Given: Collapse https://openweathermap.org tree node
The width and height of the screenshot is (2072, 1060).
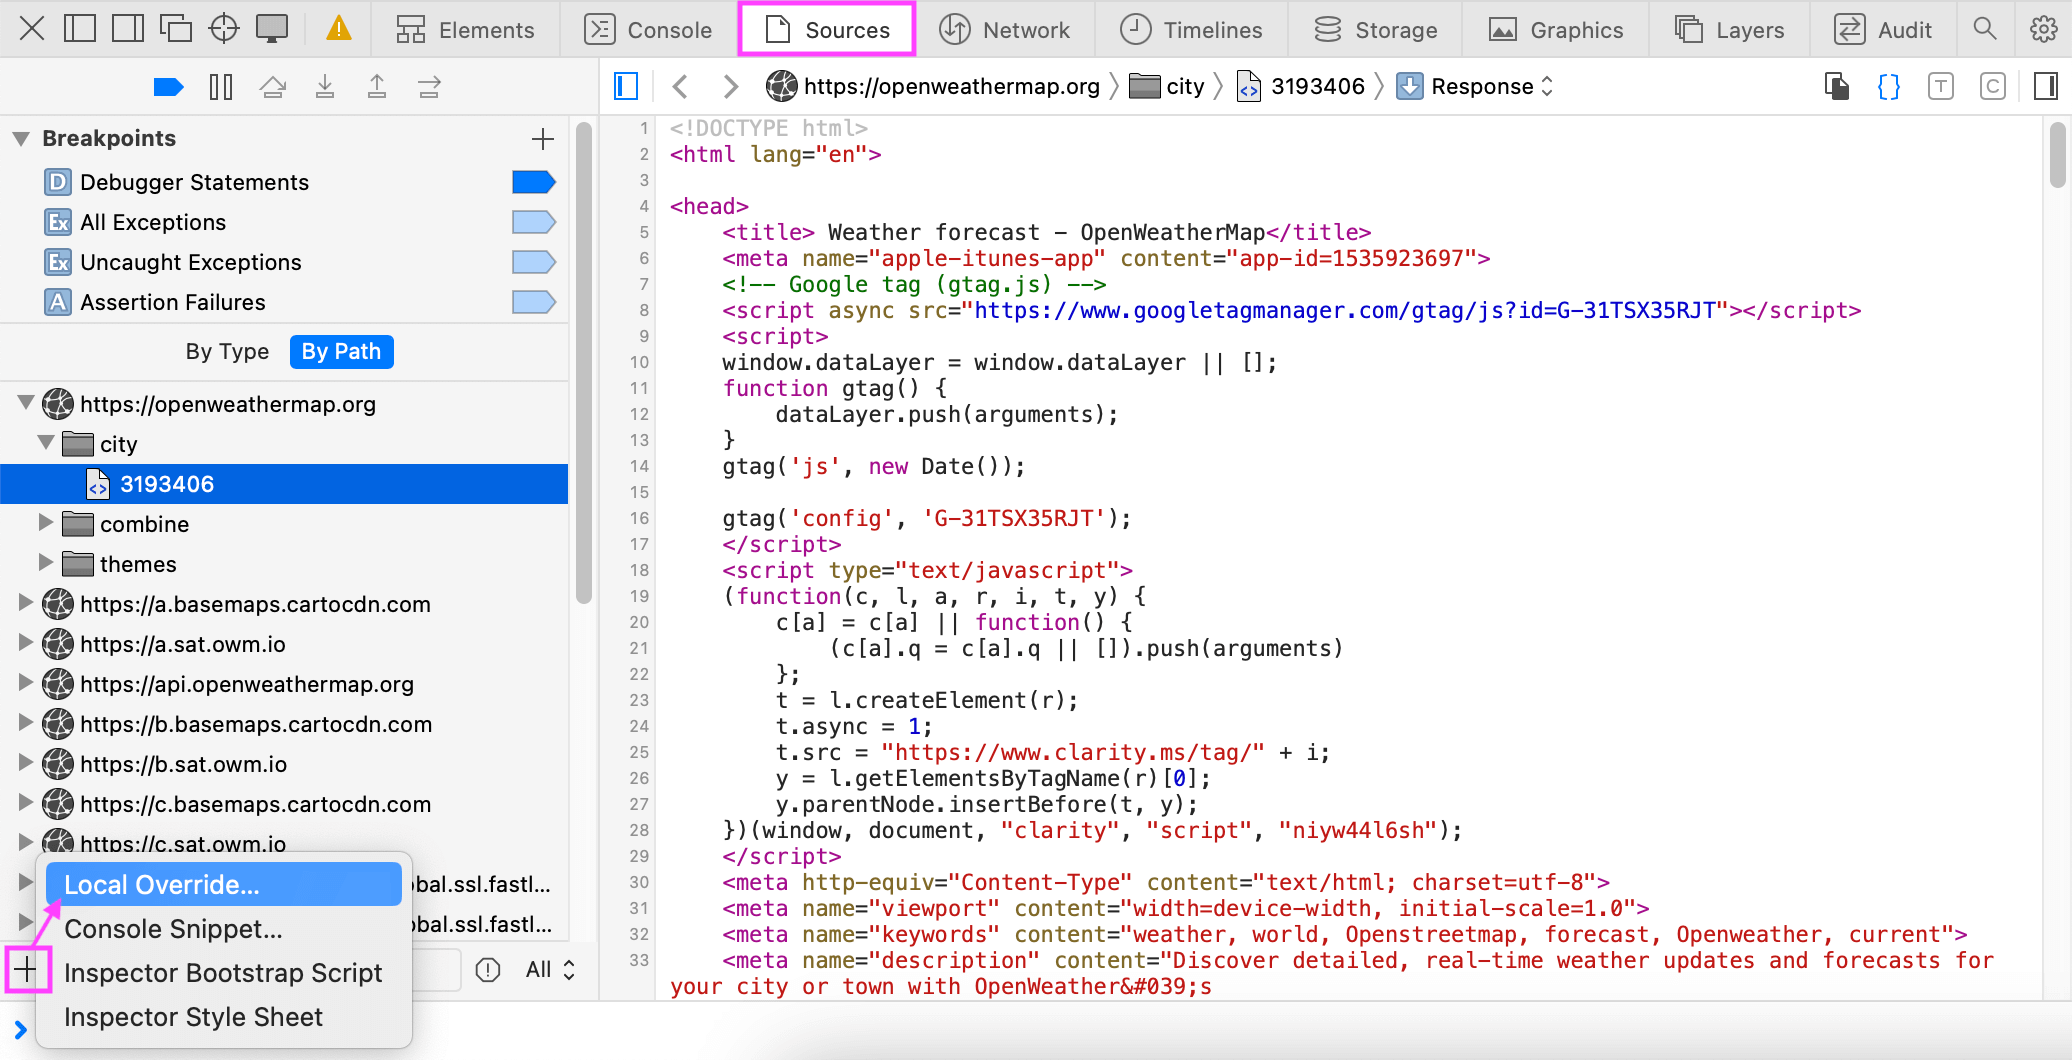Looking at the screenshot, I should (x=26, y=403).
